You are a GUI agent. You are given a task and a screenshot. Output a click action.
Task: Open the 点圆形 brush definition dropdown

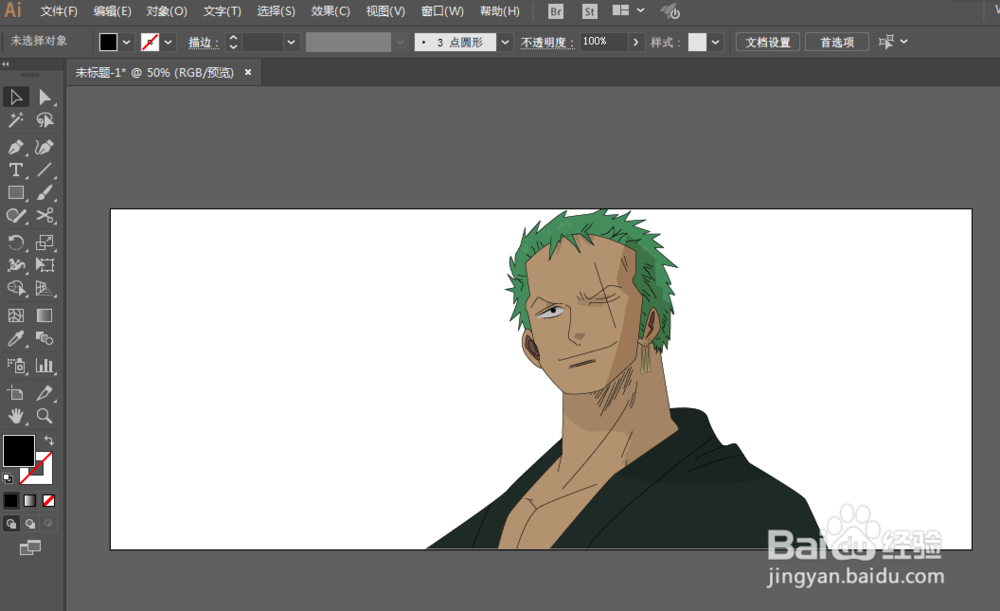tap(504, 42)
